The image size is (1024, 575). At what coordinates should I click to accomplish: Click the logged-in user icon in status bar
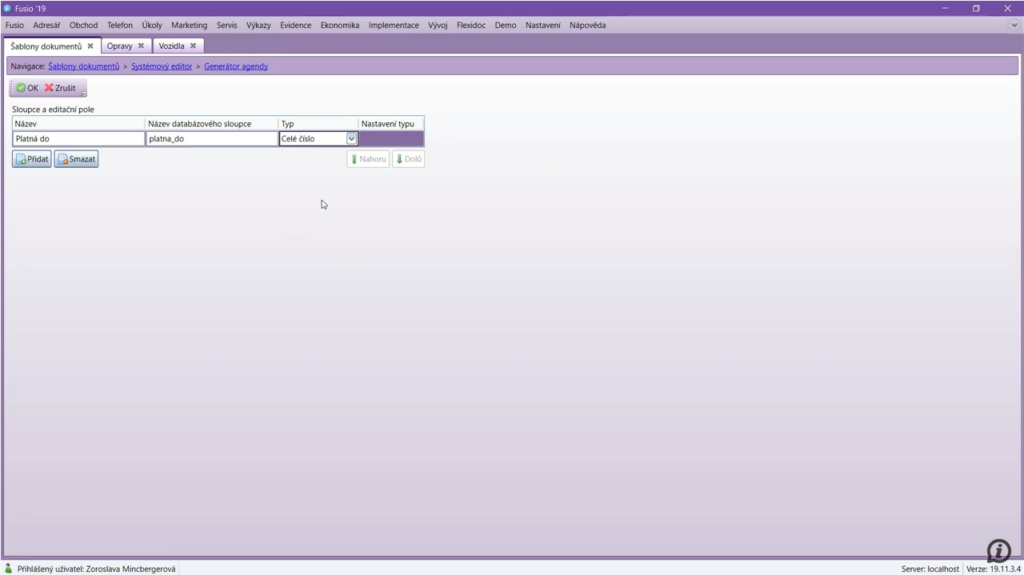pyautogui.click(x=9, y=568)
